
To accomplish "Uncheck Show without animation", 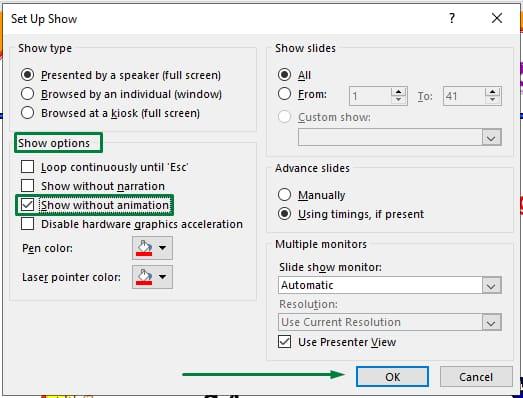I will point(27,205).
